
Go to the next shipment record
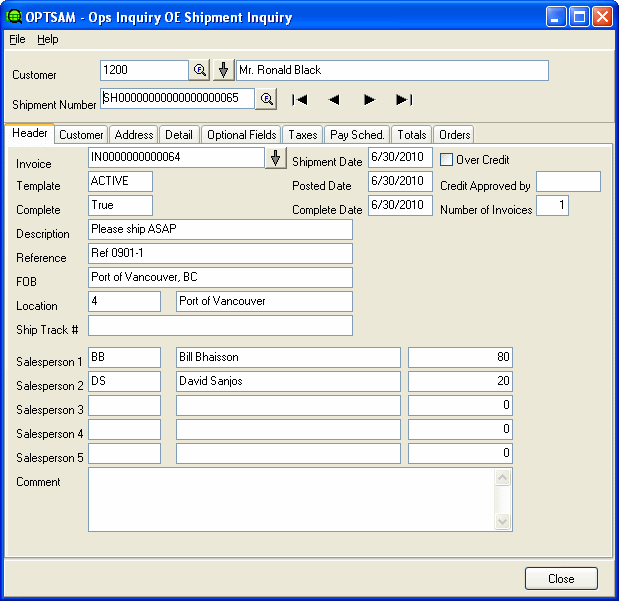[x=369, y=99]
